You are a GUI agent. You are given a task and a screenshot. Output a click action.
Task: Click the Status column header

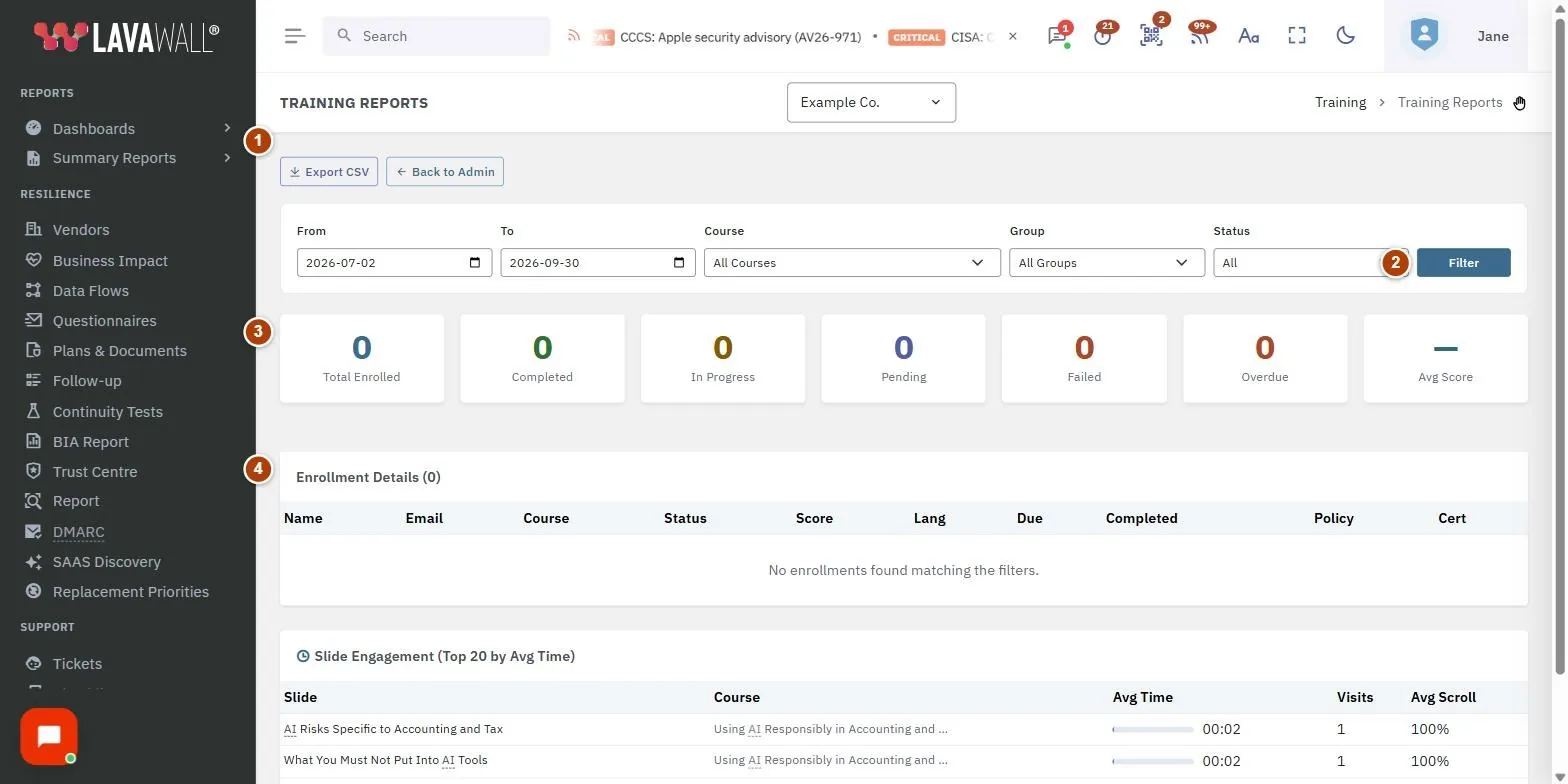(x=685, y=518)
